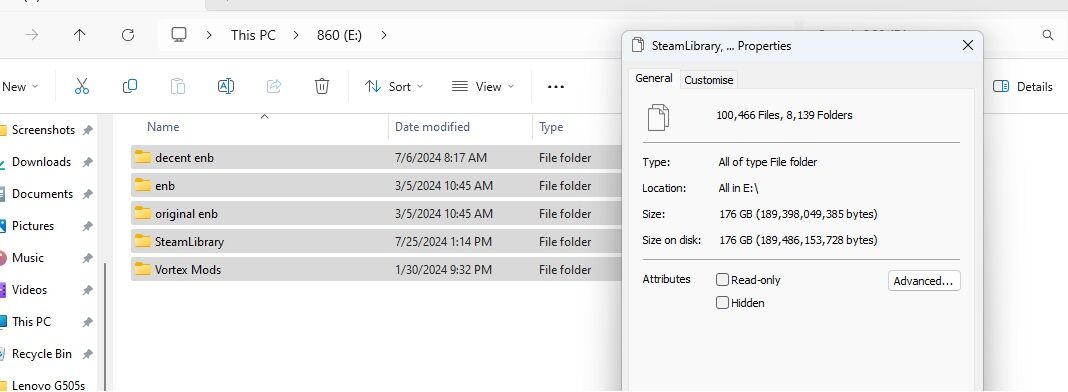Open Recycle Bin in the sidebar
Screen dimensions: 1068x392
(42, 354)
